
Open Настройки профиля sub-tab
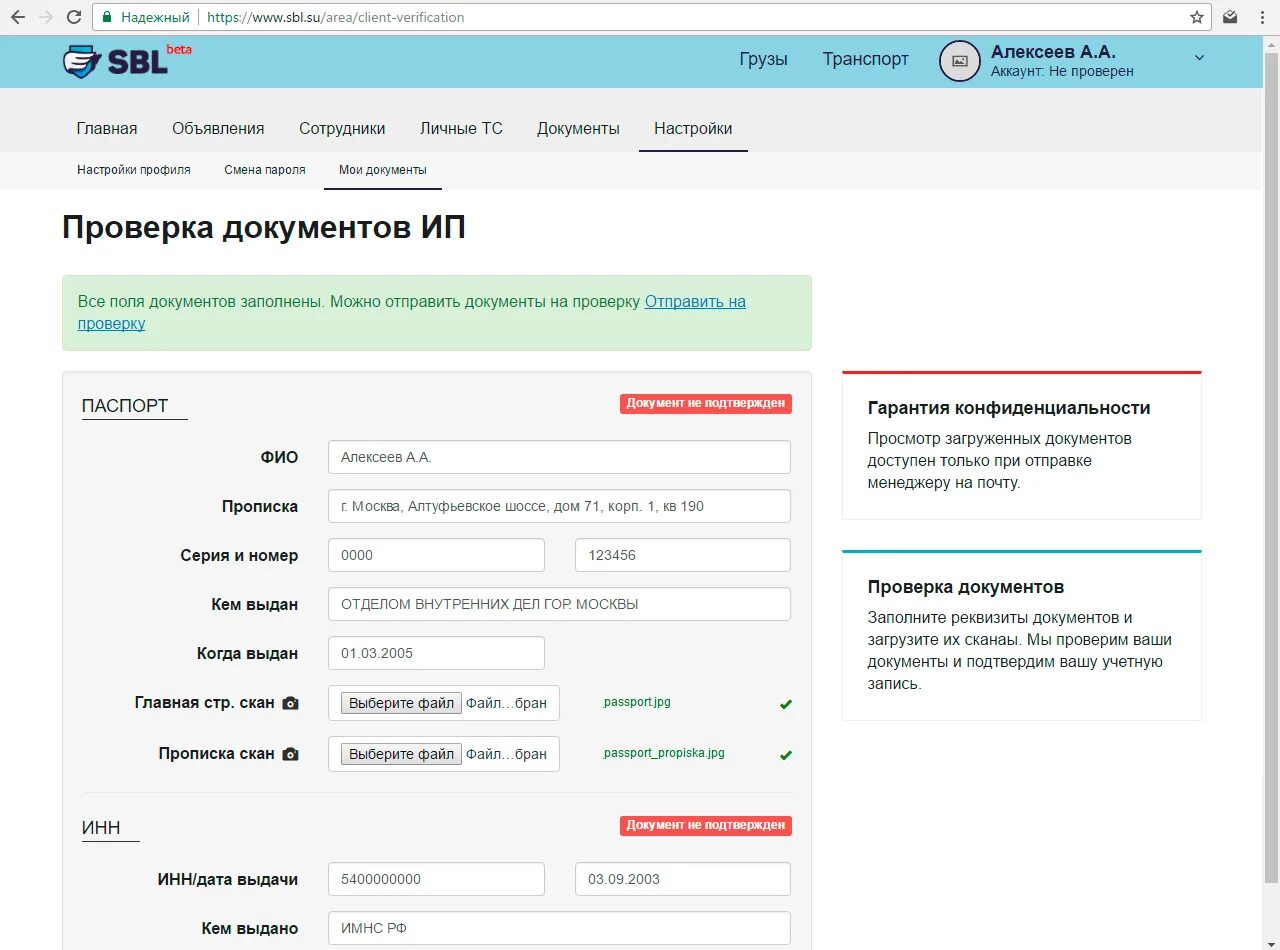pyautogui.click(x=134, y=170)
